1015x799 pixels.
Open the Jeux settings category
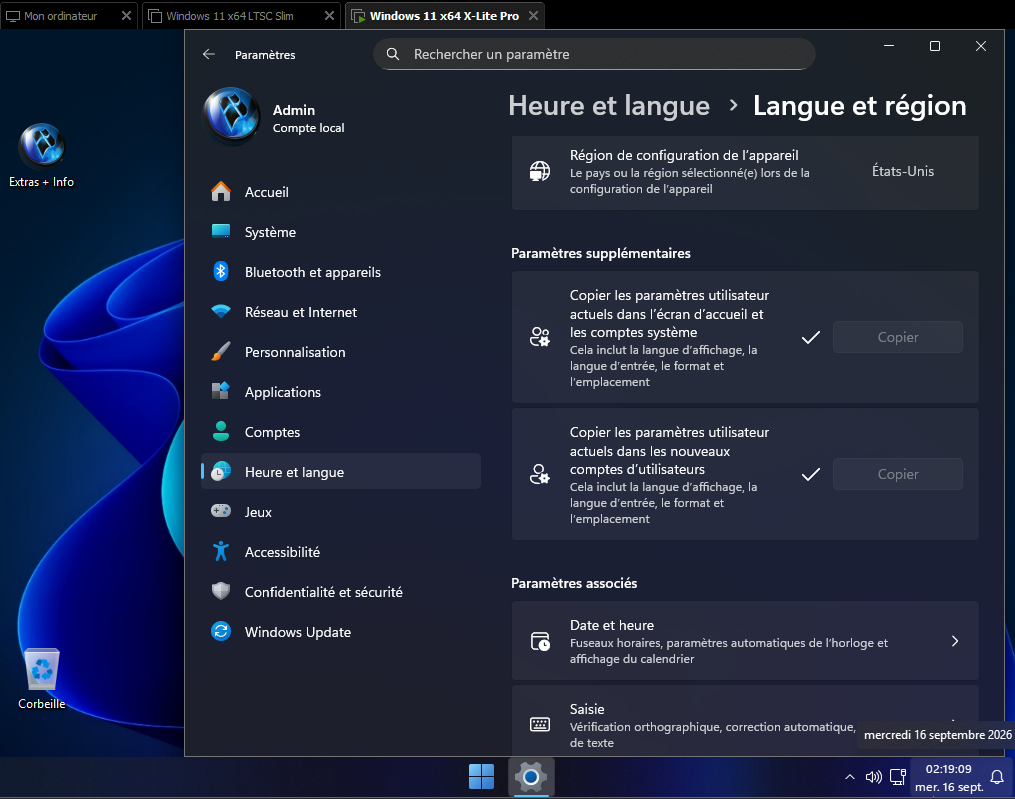pyautogui.click(x=340, y=512)
